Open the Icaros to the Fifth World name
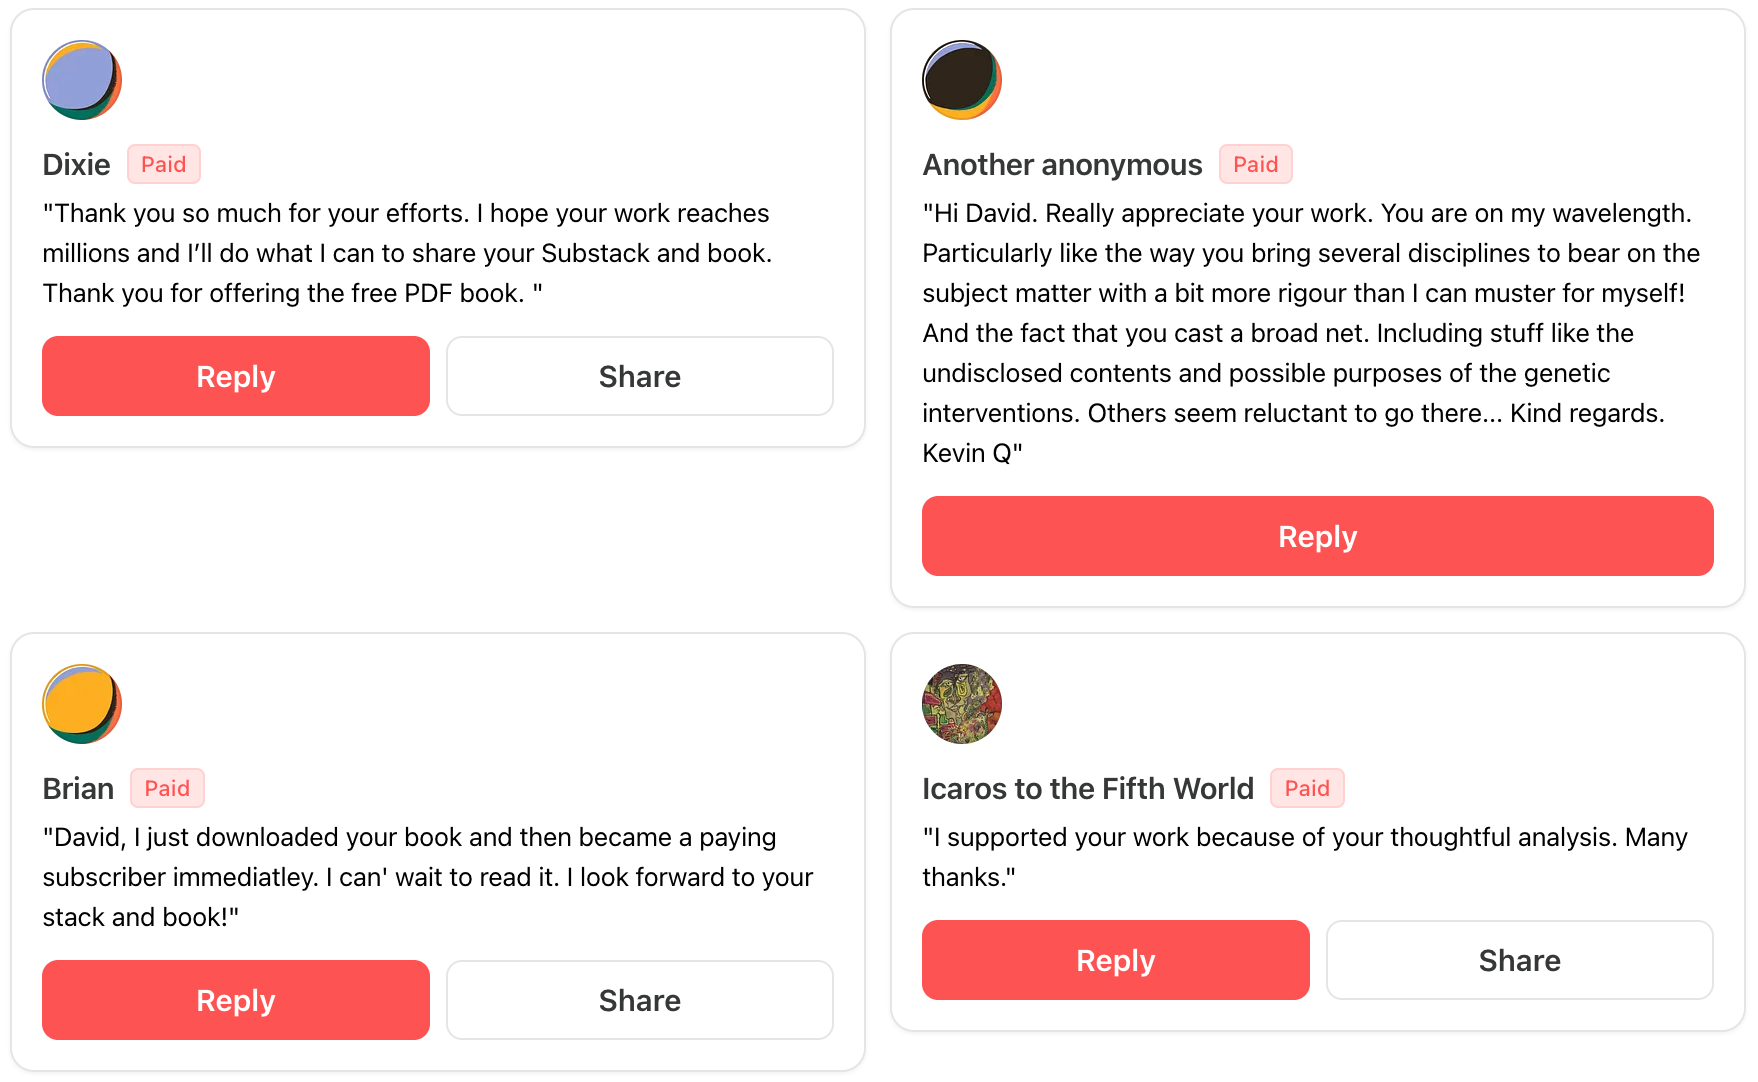Image resolution: width=1758 pixels, height=1082 pixels. 1088,789
